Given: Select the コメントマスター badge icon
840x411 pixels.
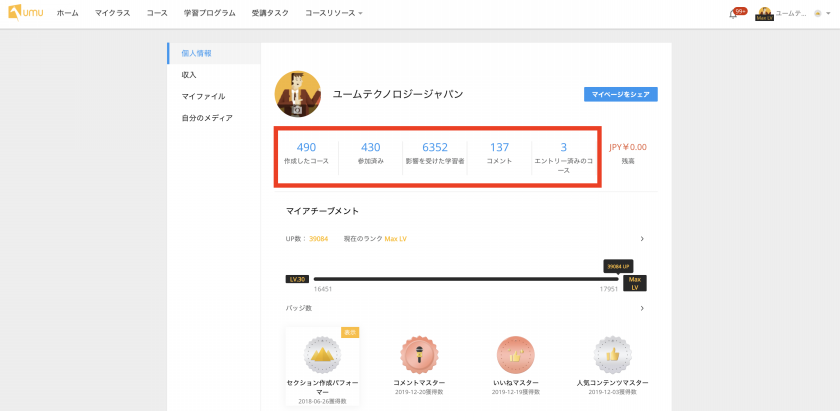Looking at the screenshot, I should (x=419, y=355).
